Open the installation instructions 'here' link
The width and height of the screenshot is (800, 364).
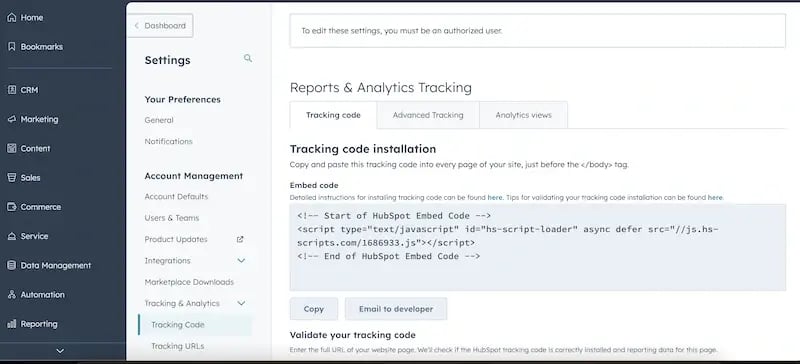tap(495, 198)
